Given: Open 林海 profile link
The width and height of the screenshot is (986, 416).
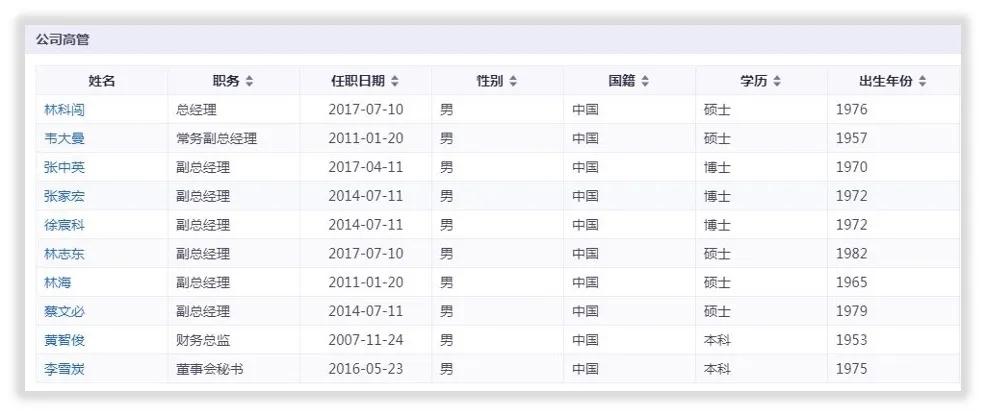Looking at the screenshot, I should point(58,283).
